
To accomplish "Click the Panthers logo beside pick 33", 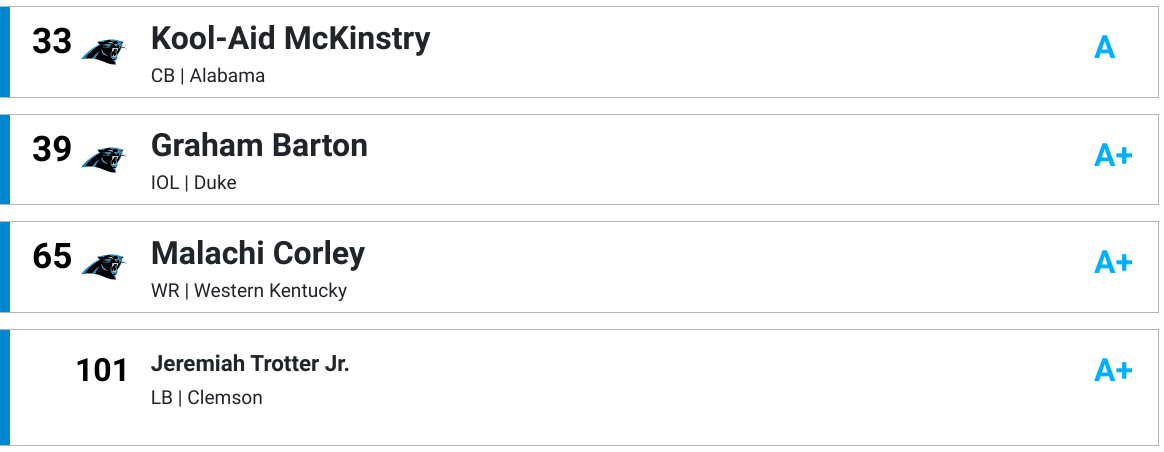I will 103,51.
